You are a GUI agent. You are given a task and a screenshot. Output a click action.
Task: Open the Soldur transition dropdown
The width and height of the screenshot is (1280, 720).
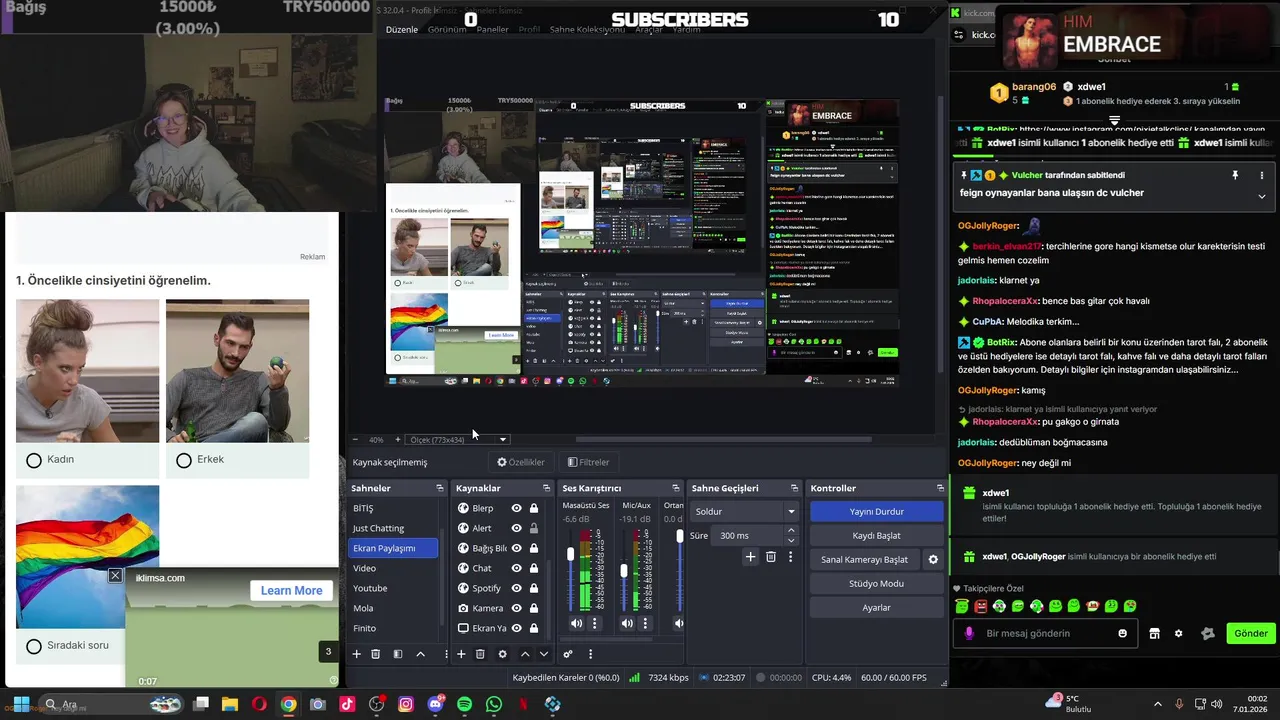(743, 511)
